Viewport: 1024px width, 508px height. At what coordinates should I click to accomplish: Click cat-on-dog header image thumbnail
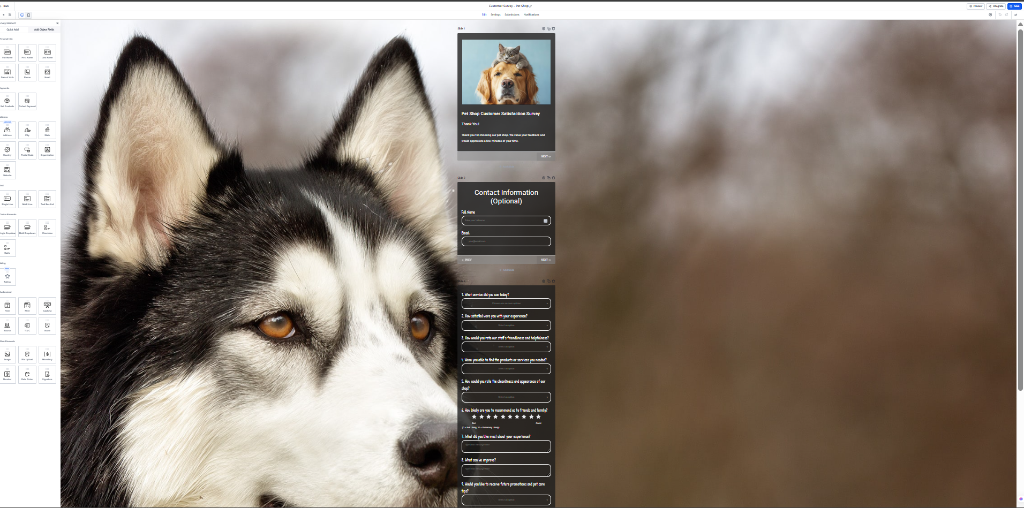[x=506, y=72]
